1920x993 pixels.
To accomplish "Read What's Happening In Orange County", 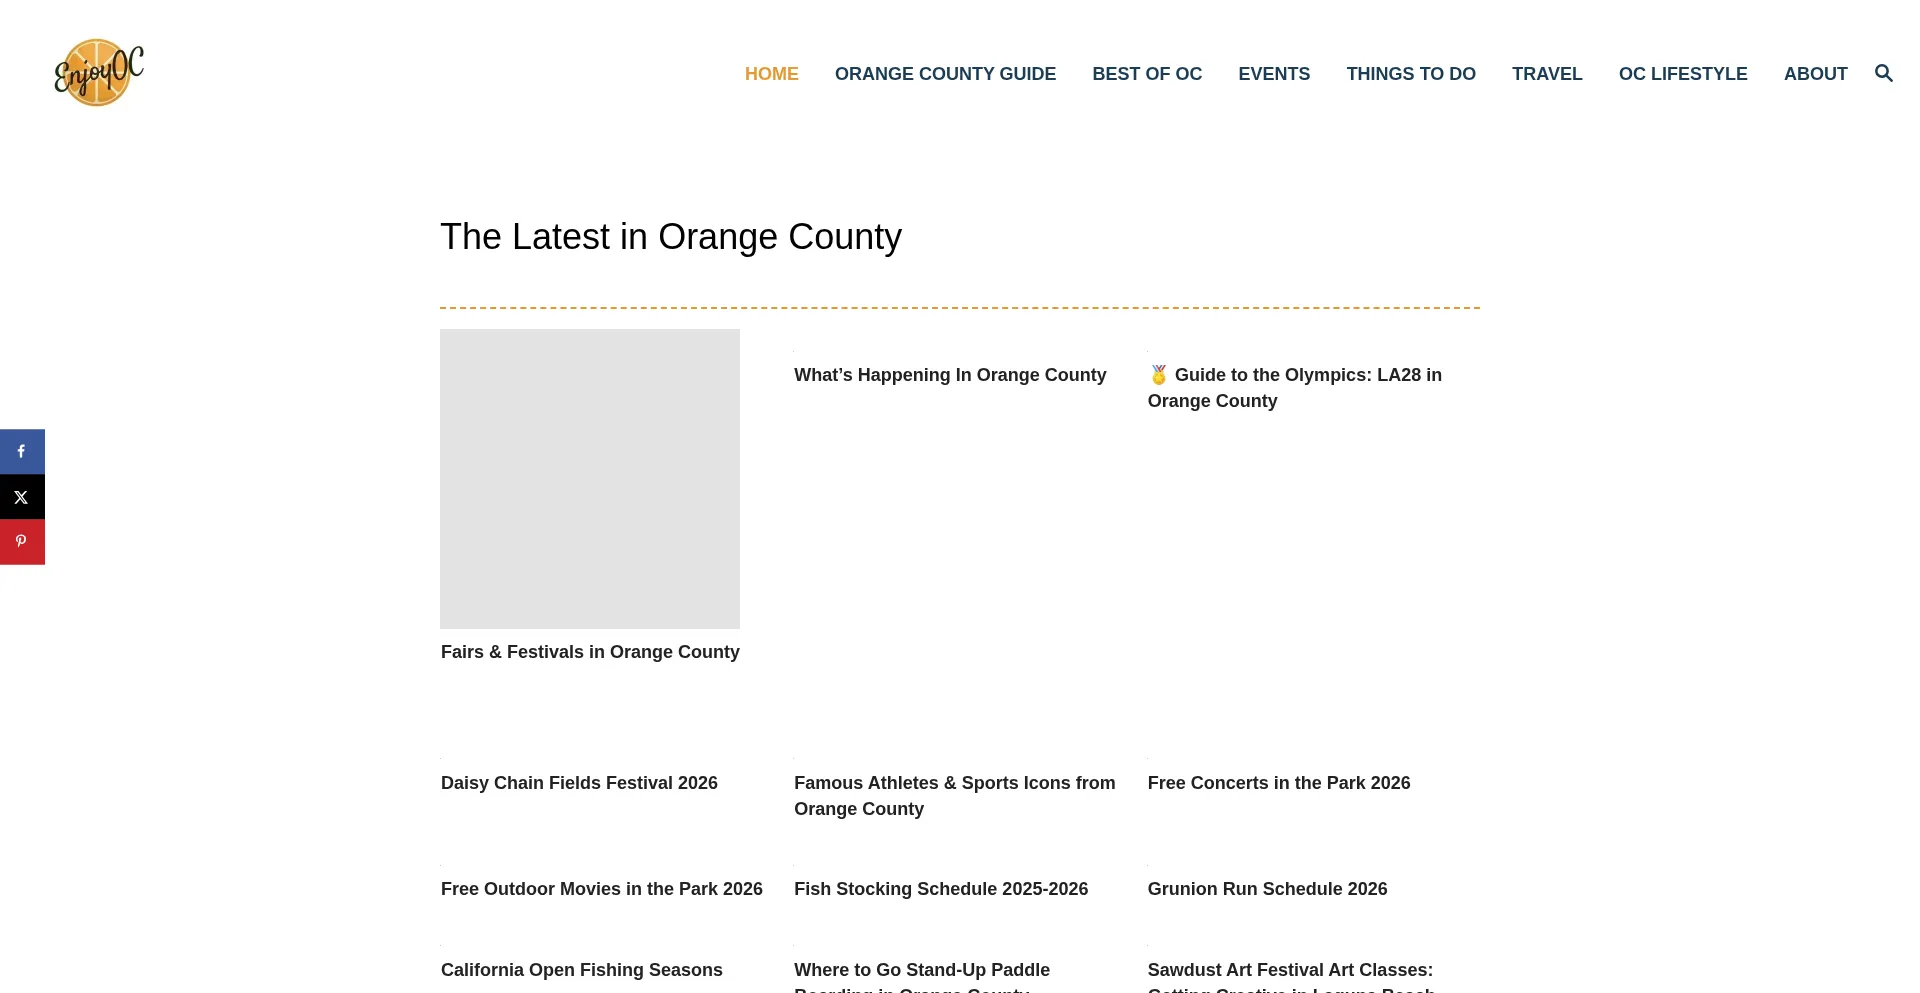I will [x=950, y=375].
